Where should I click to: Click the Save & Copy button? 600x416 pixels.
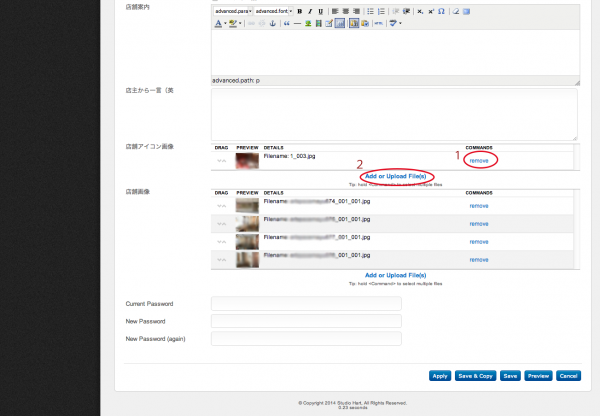point(475,376)
